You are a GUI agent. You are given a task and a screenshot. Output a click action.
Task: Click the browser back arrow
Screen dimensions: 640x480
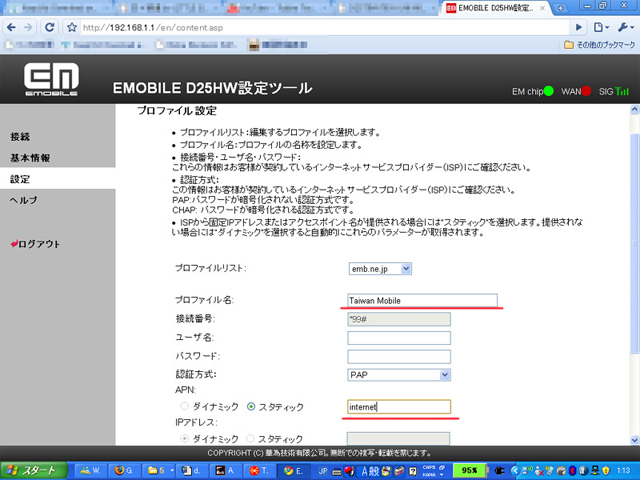11,27
